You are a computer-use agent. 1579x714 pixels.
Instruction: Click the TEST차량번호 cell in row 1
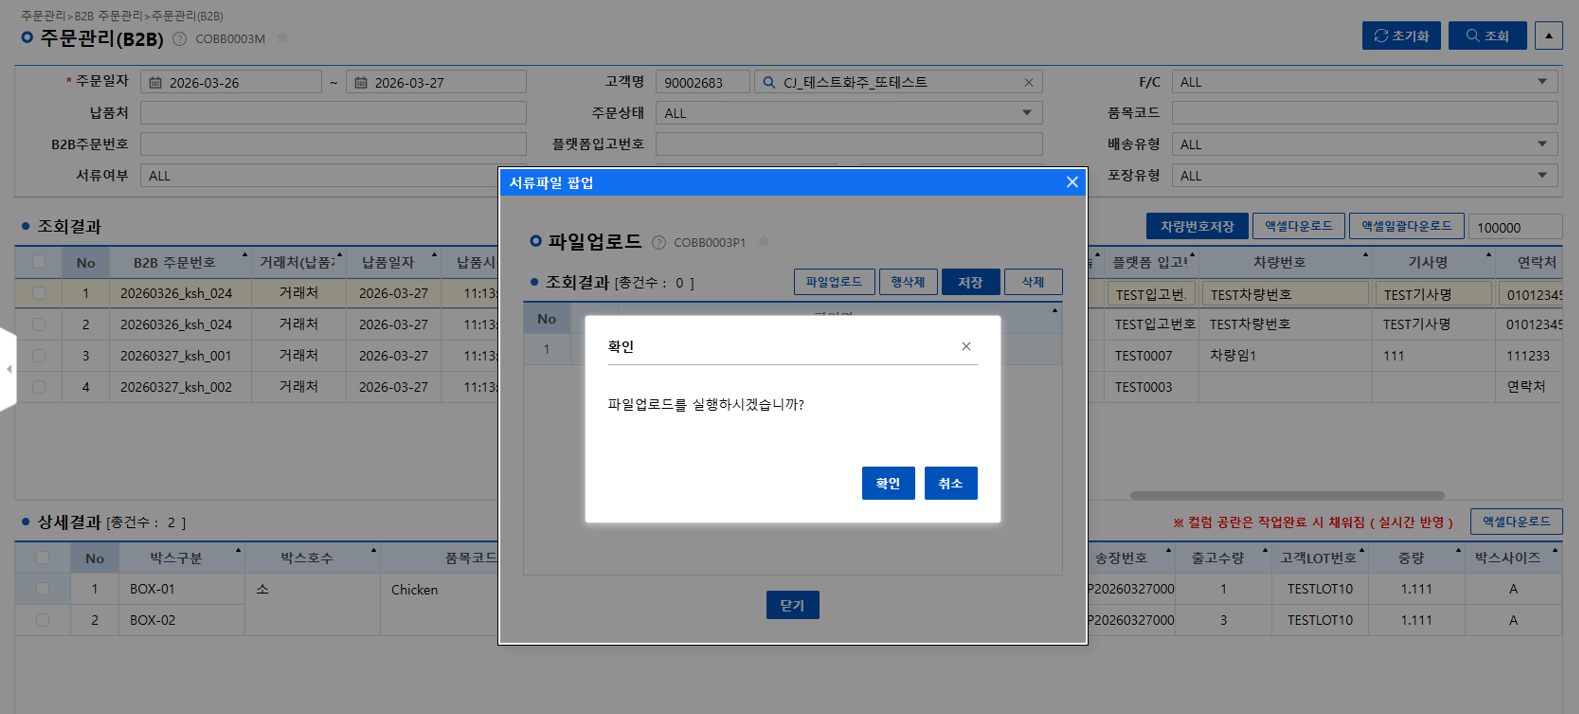1286,294
